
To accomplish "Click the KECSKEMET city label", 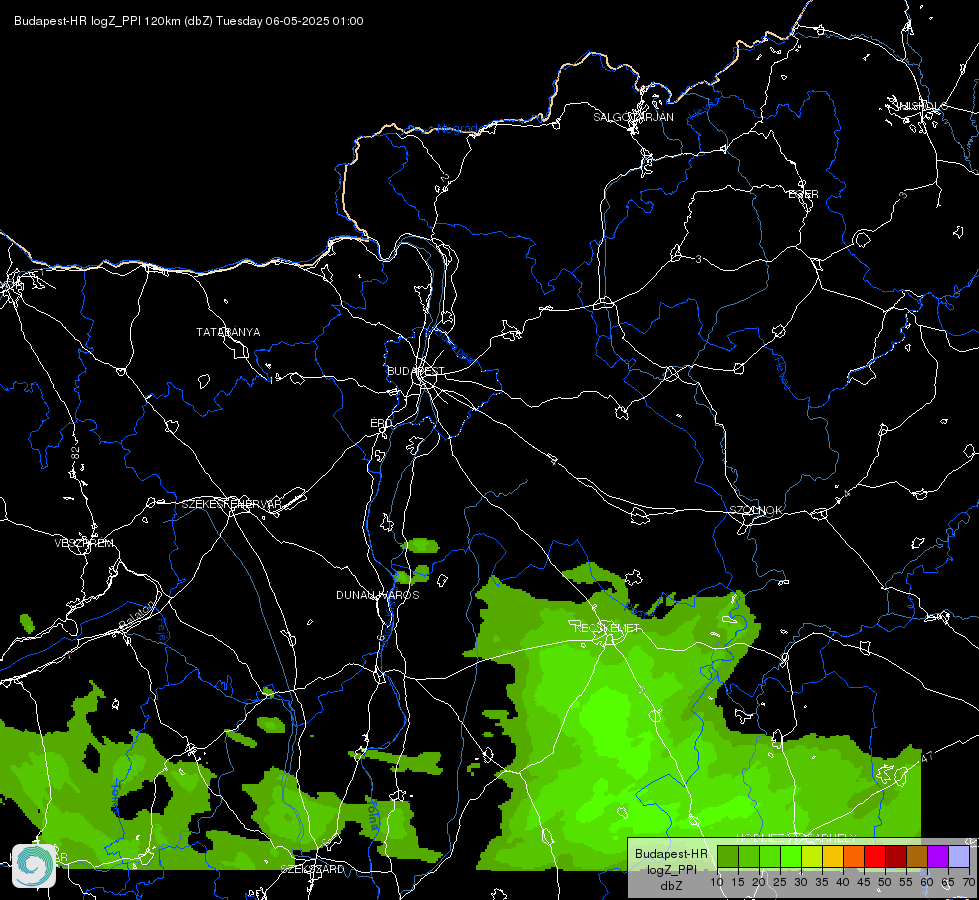I will [607, 628].
